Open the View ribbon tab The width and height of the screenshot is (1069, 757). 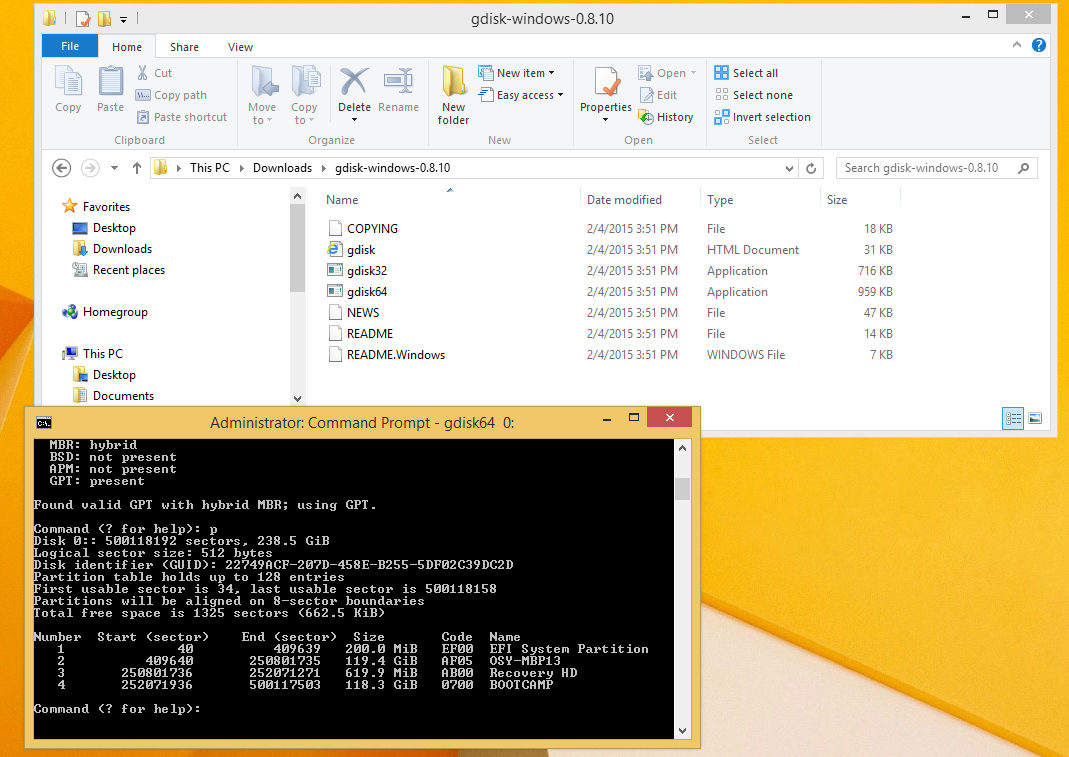240,47
